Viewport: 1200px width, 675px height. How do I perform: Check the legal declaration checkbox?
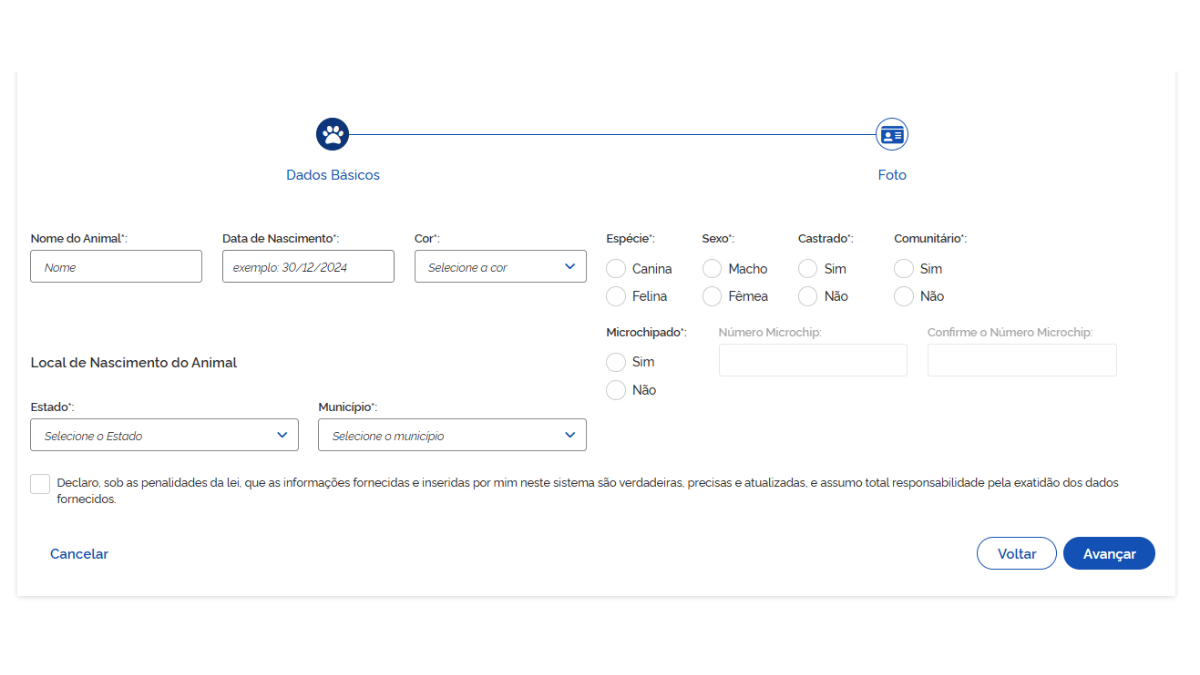click(40, 484)
